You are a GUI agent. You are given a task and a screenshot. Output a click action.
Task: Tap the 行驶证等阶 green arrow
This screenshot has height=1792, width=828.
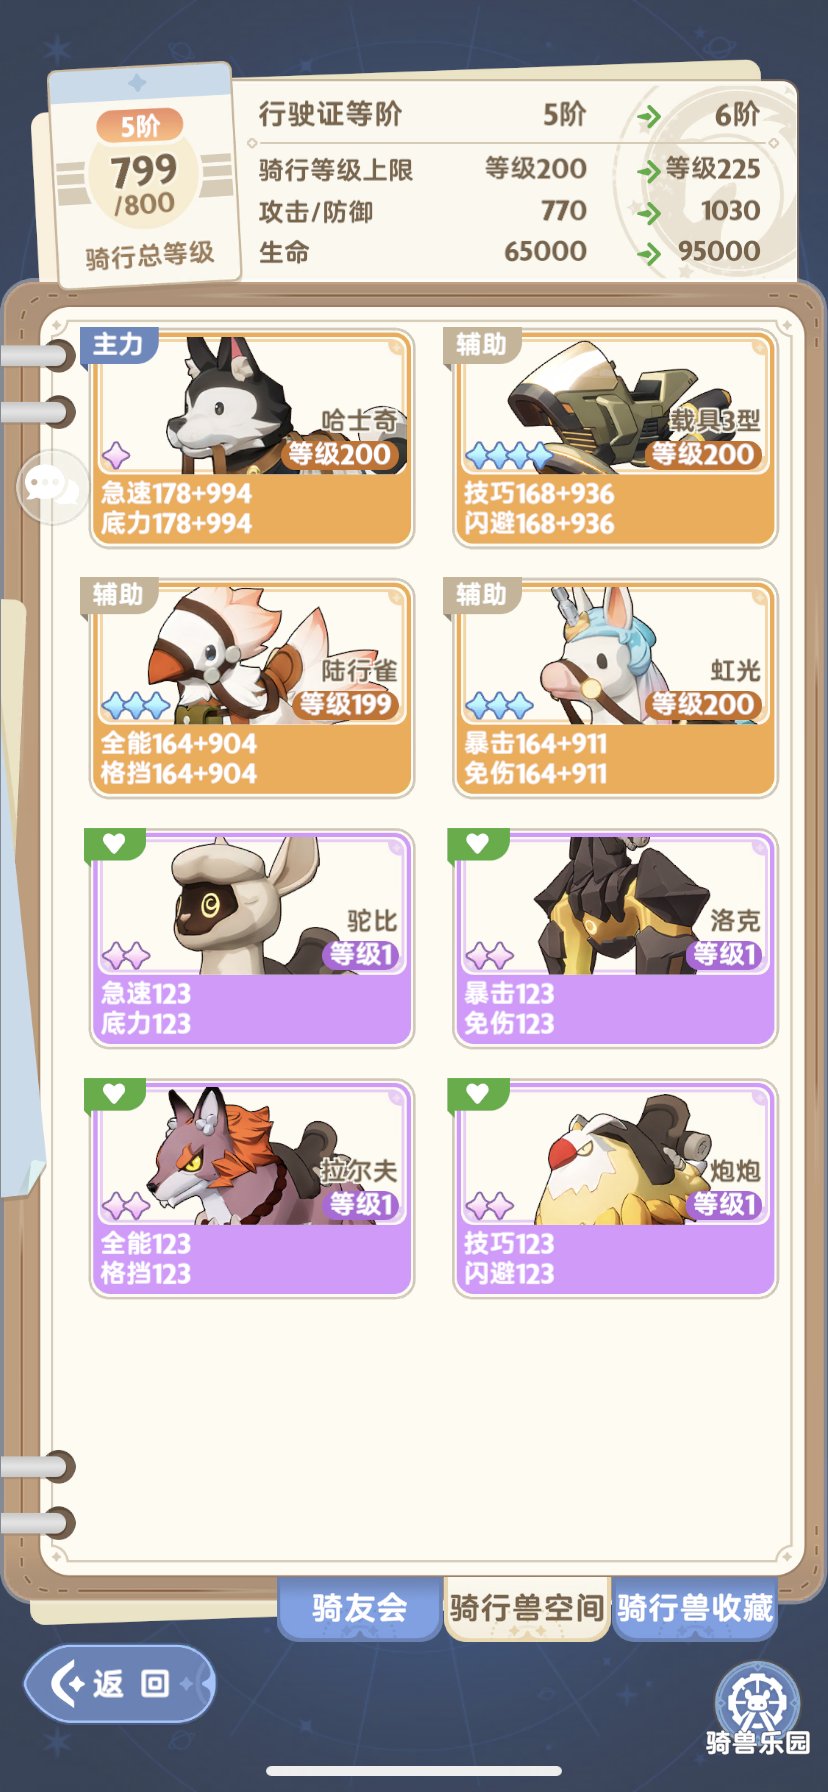click(649, 117)
